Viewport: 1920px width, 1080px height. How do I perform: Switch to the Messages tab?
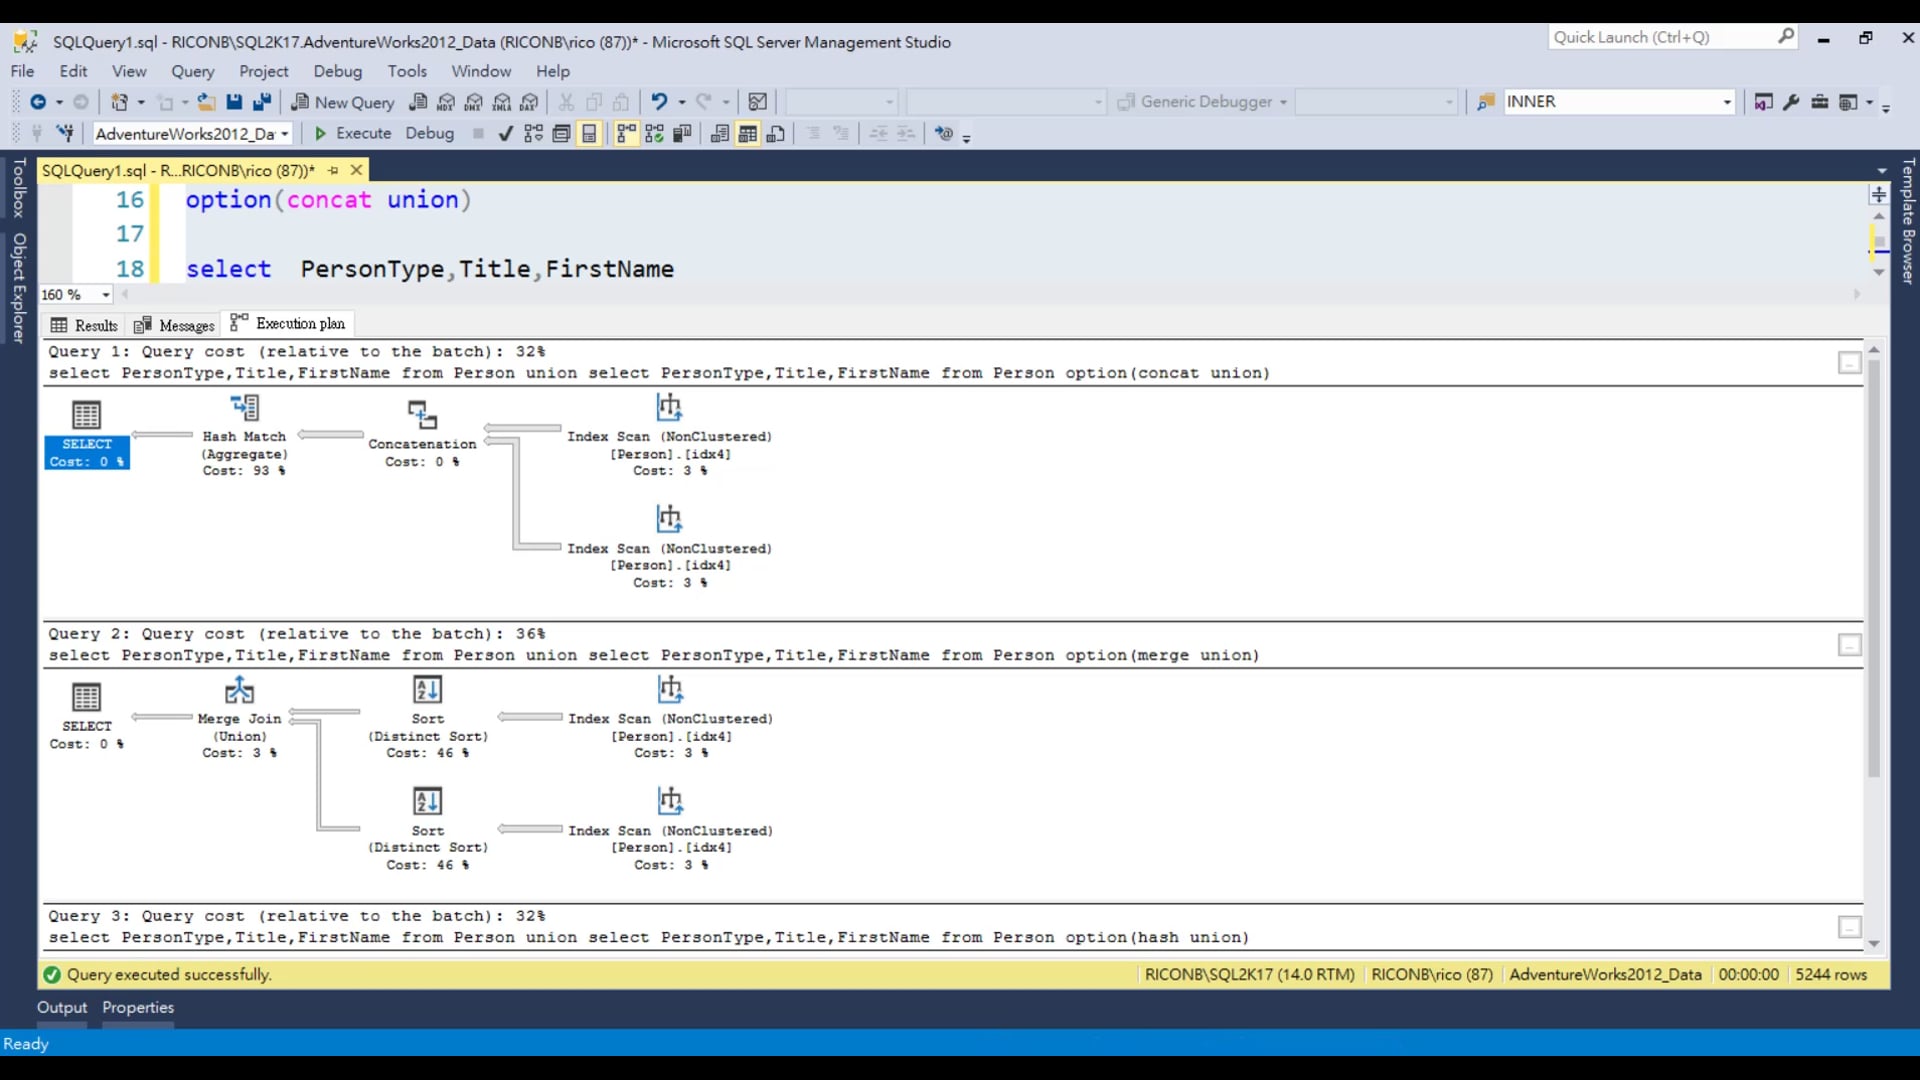pos(175,325)
